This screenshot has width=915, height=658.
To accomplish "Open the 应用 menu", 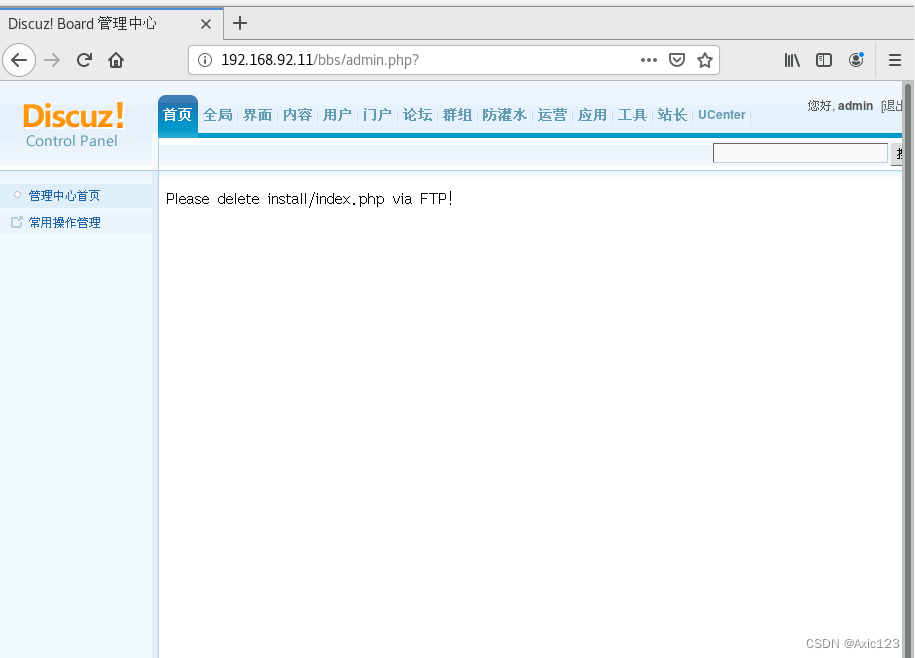I will pyautogui.click(x=592, y=115).
